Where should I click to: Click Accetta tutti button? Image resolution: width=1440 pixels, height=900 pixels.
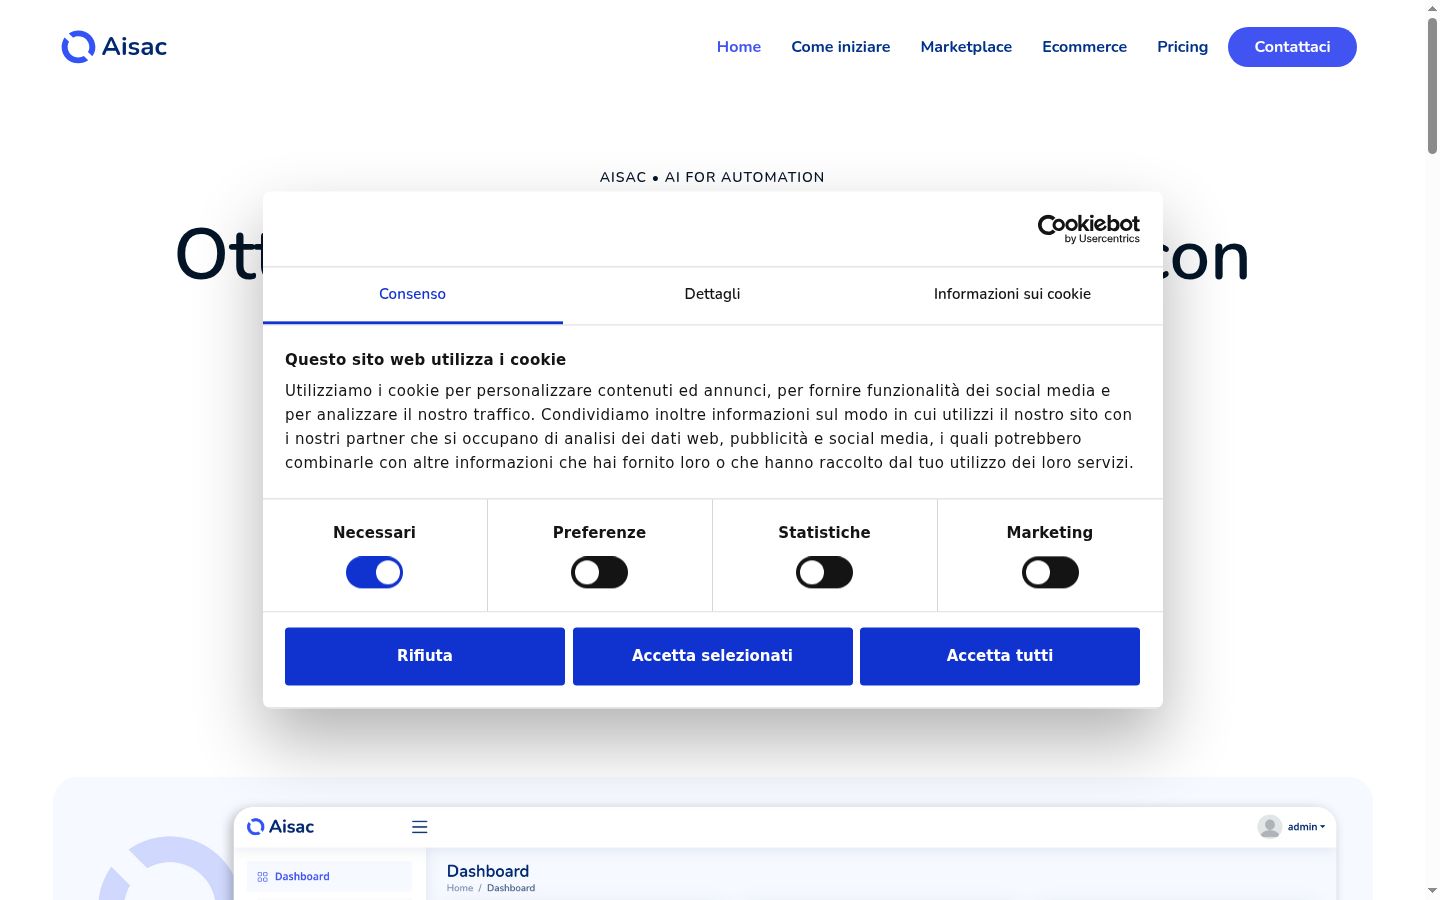[x=1000, y=656]
